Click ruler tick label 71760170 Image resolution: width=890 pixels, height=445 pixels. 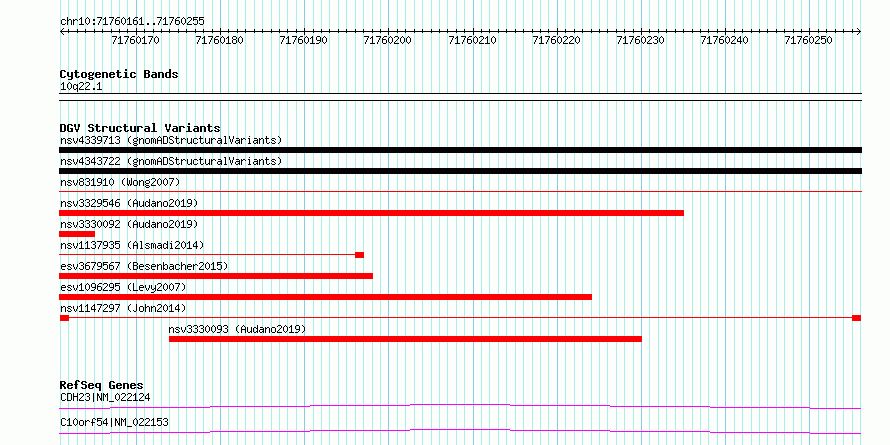[x=136, y=40]
